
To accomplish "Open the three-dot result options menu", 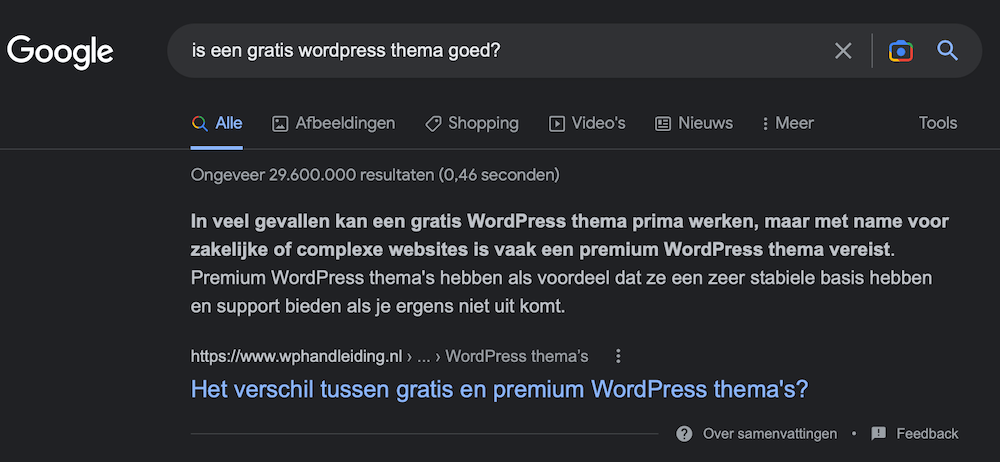I will click(x=618, y=356).
